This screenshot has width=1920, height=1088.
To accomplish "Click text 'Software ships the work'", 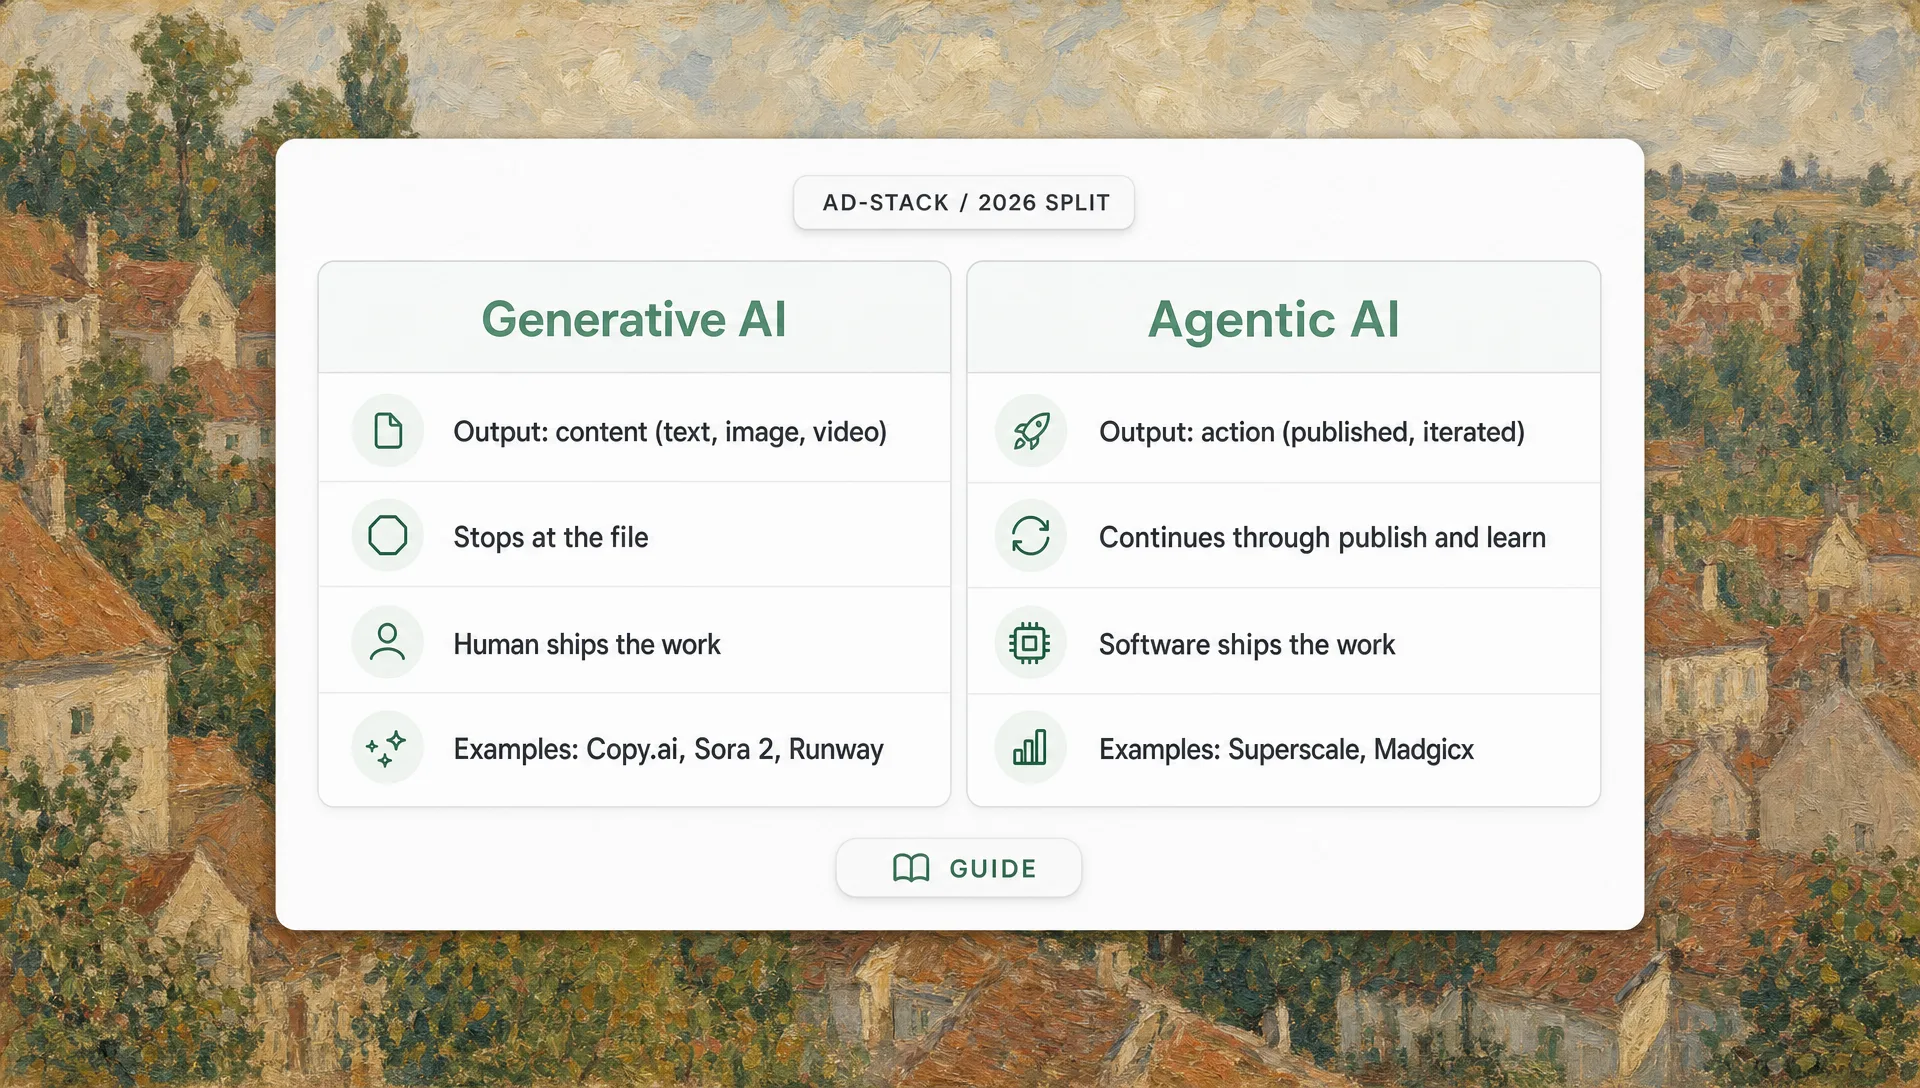I will (x=1247, y=644).
